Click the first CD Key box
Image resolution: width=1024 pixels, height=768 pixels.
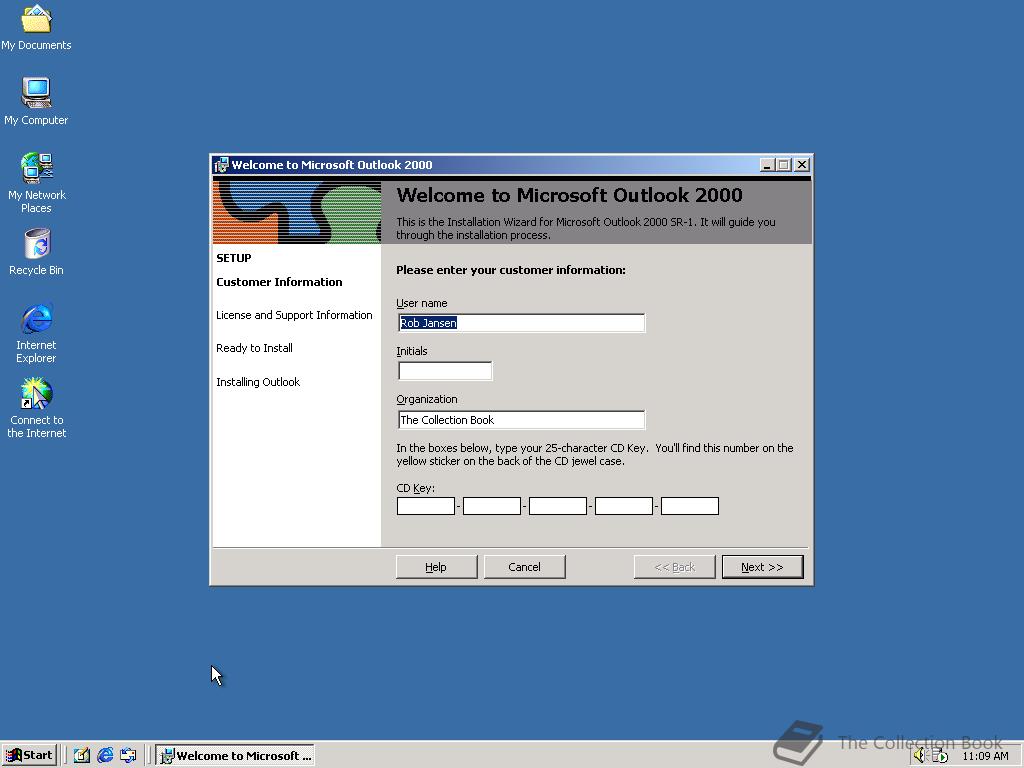(426, 506)
